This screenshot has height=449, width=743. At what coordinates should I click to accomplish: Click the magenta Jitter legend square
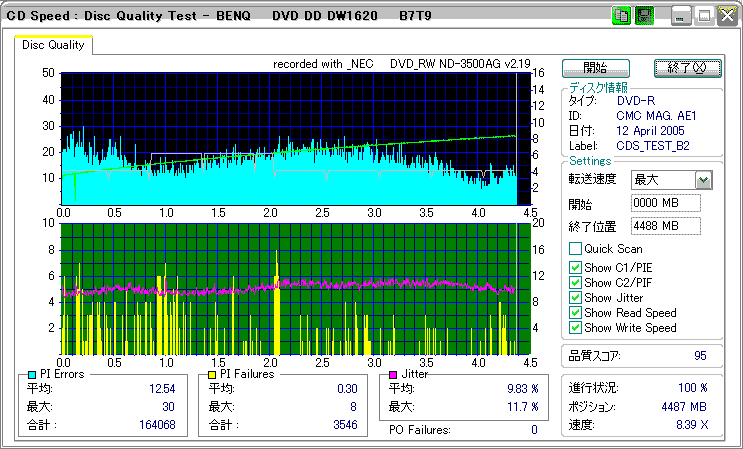coord(393,375)
